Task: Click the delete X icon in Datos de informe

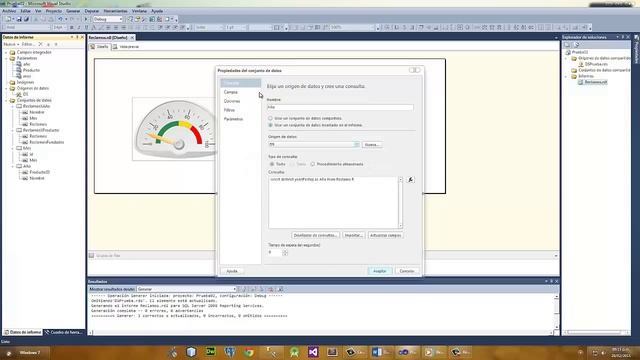Action: click(x=40, y=44)
